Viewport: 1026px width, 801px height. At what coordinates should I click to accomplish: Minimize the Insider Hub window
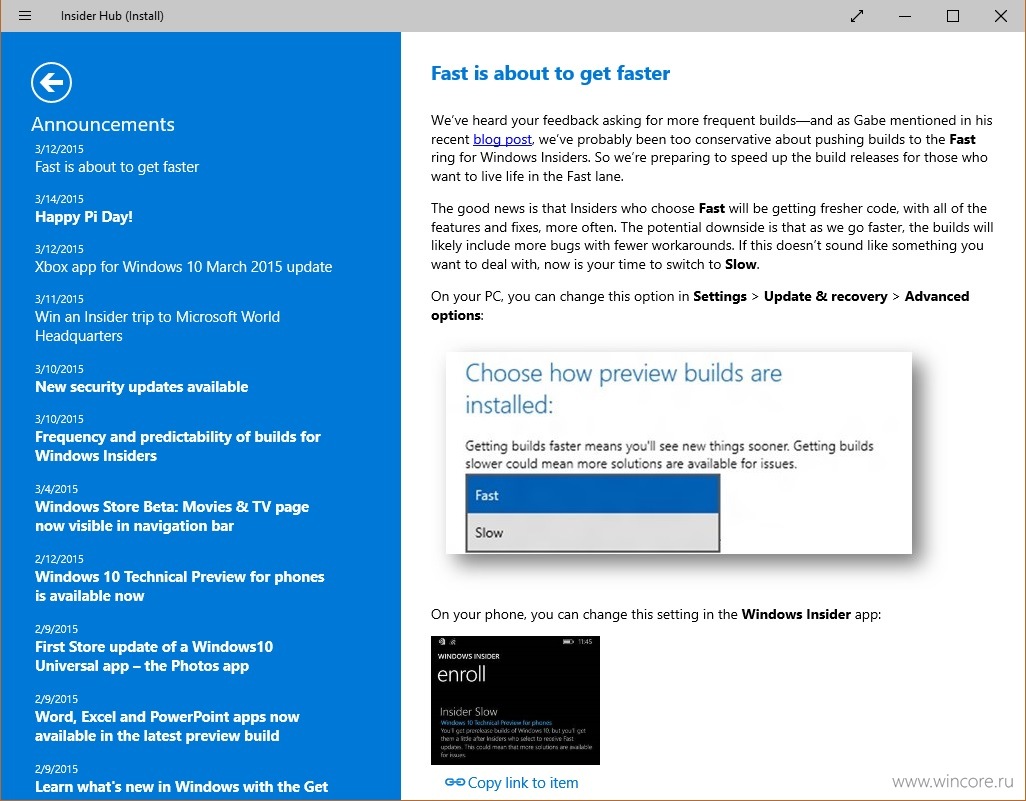(905, 16)
